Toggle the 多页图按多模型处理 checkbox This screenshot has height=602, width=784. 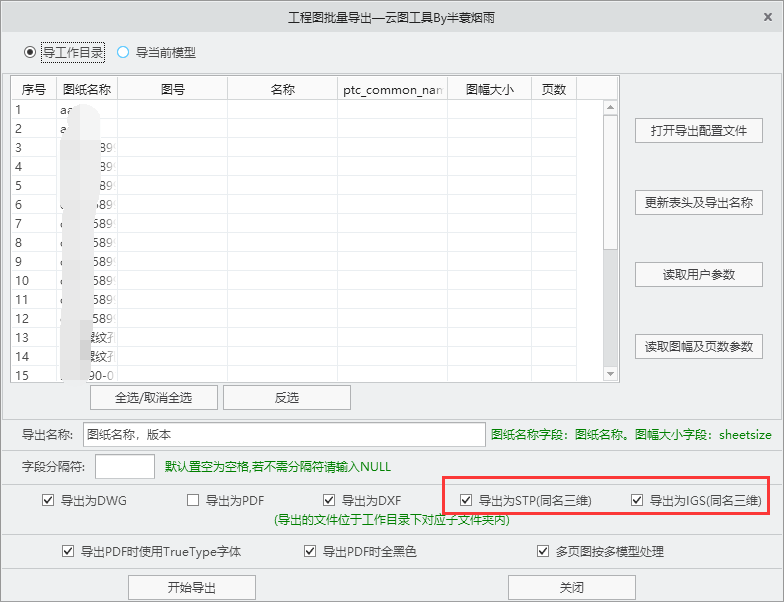click(x=543, y=551)
